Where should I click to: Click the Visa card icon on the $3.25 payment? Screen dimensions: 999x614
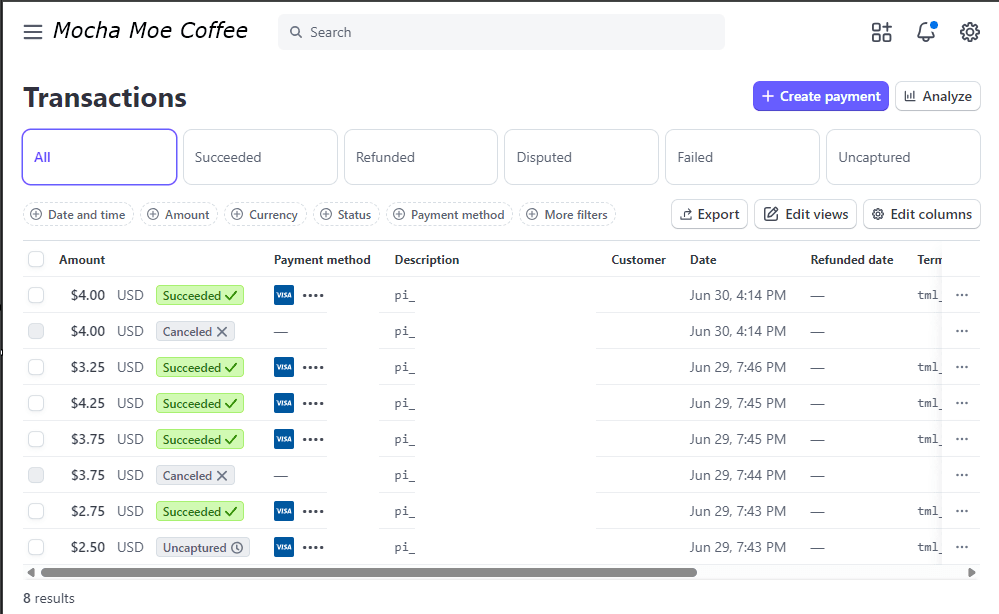pos(281,367)
